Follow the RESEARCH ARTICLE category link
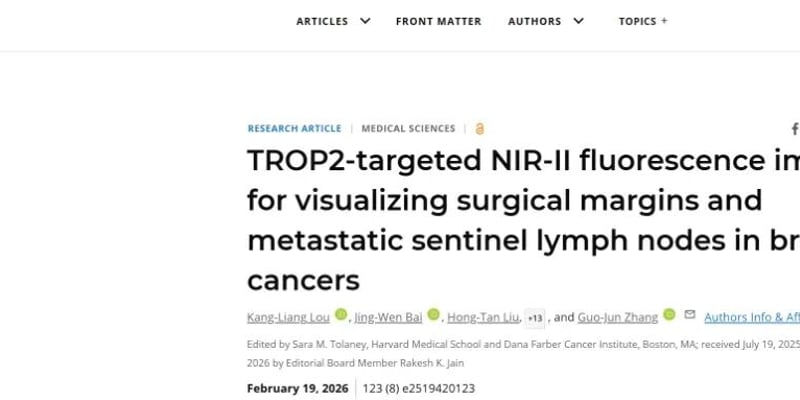The width and height of the screenshot is (800, 400). point(294,129)
